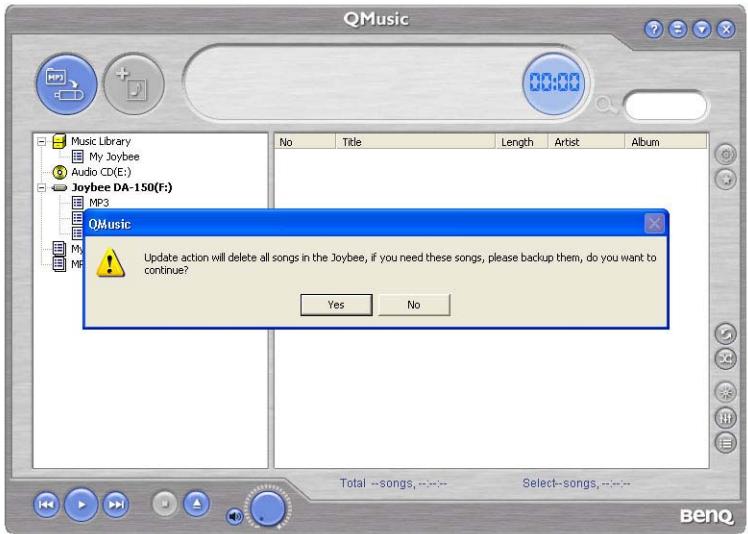The image size is (748, 534).
Task: Confirm the update by clicking Yes
Action: click(x=336, y=304)
